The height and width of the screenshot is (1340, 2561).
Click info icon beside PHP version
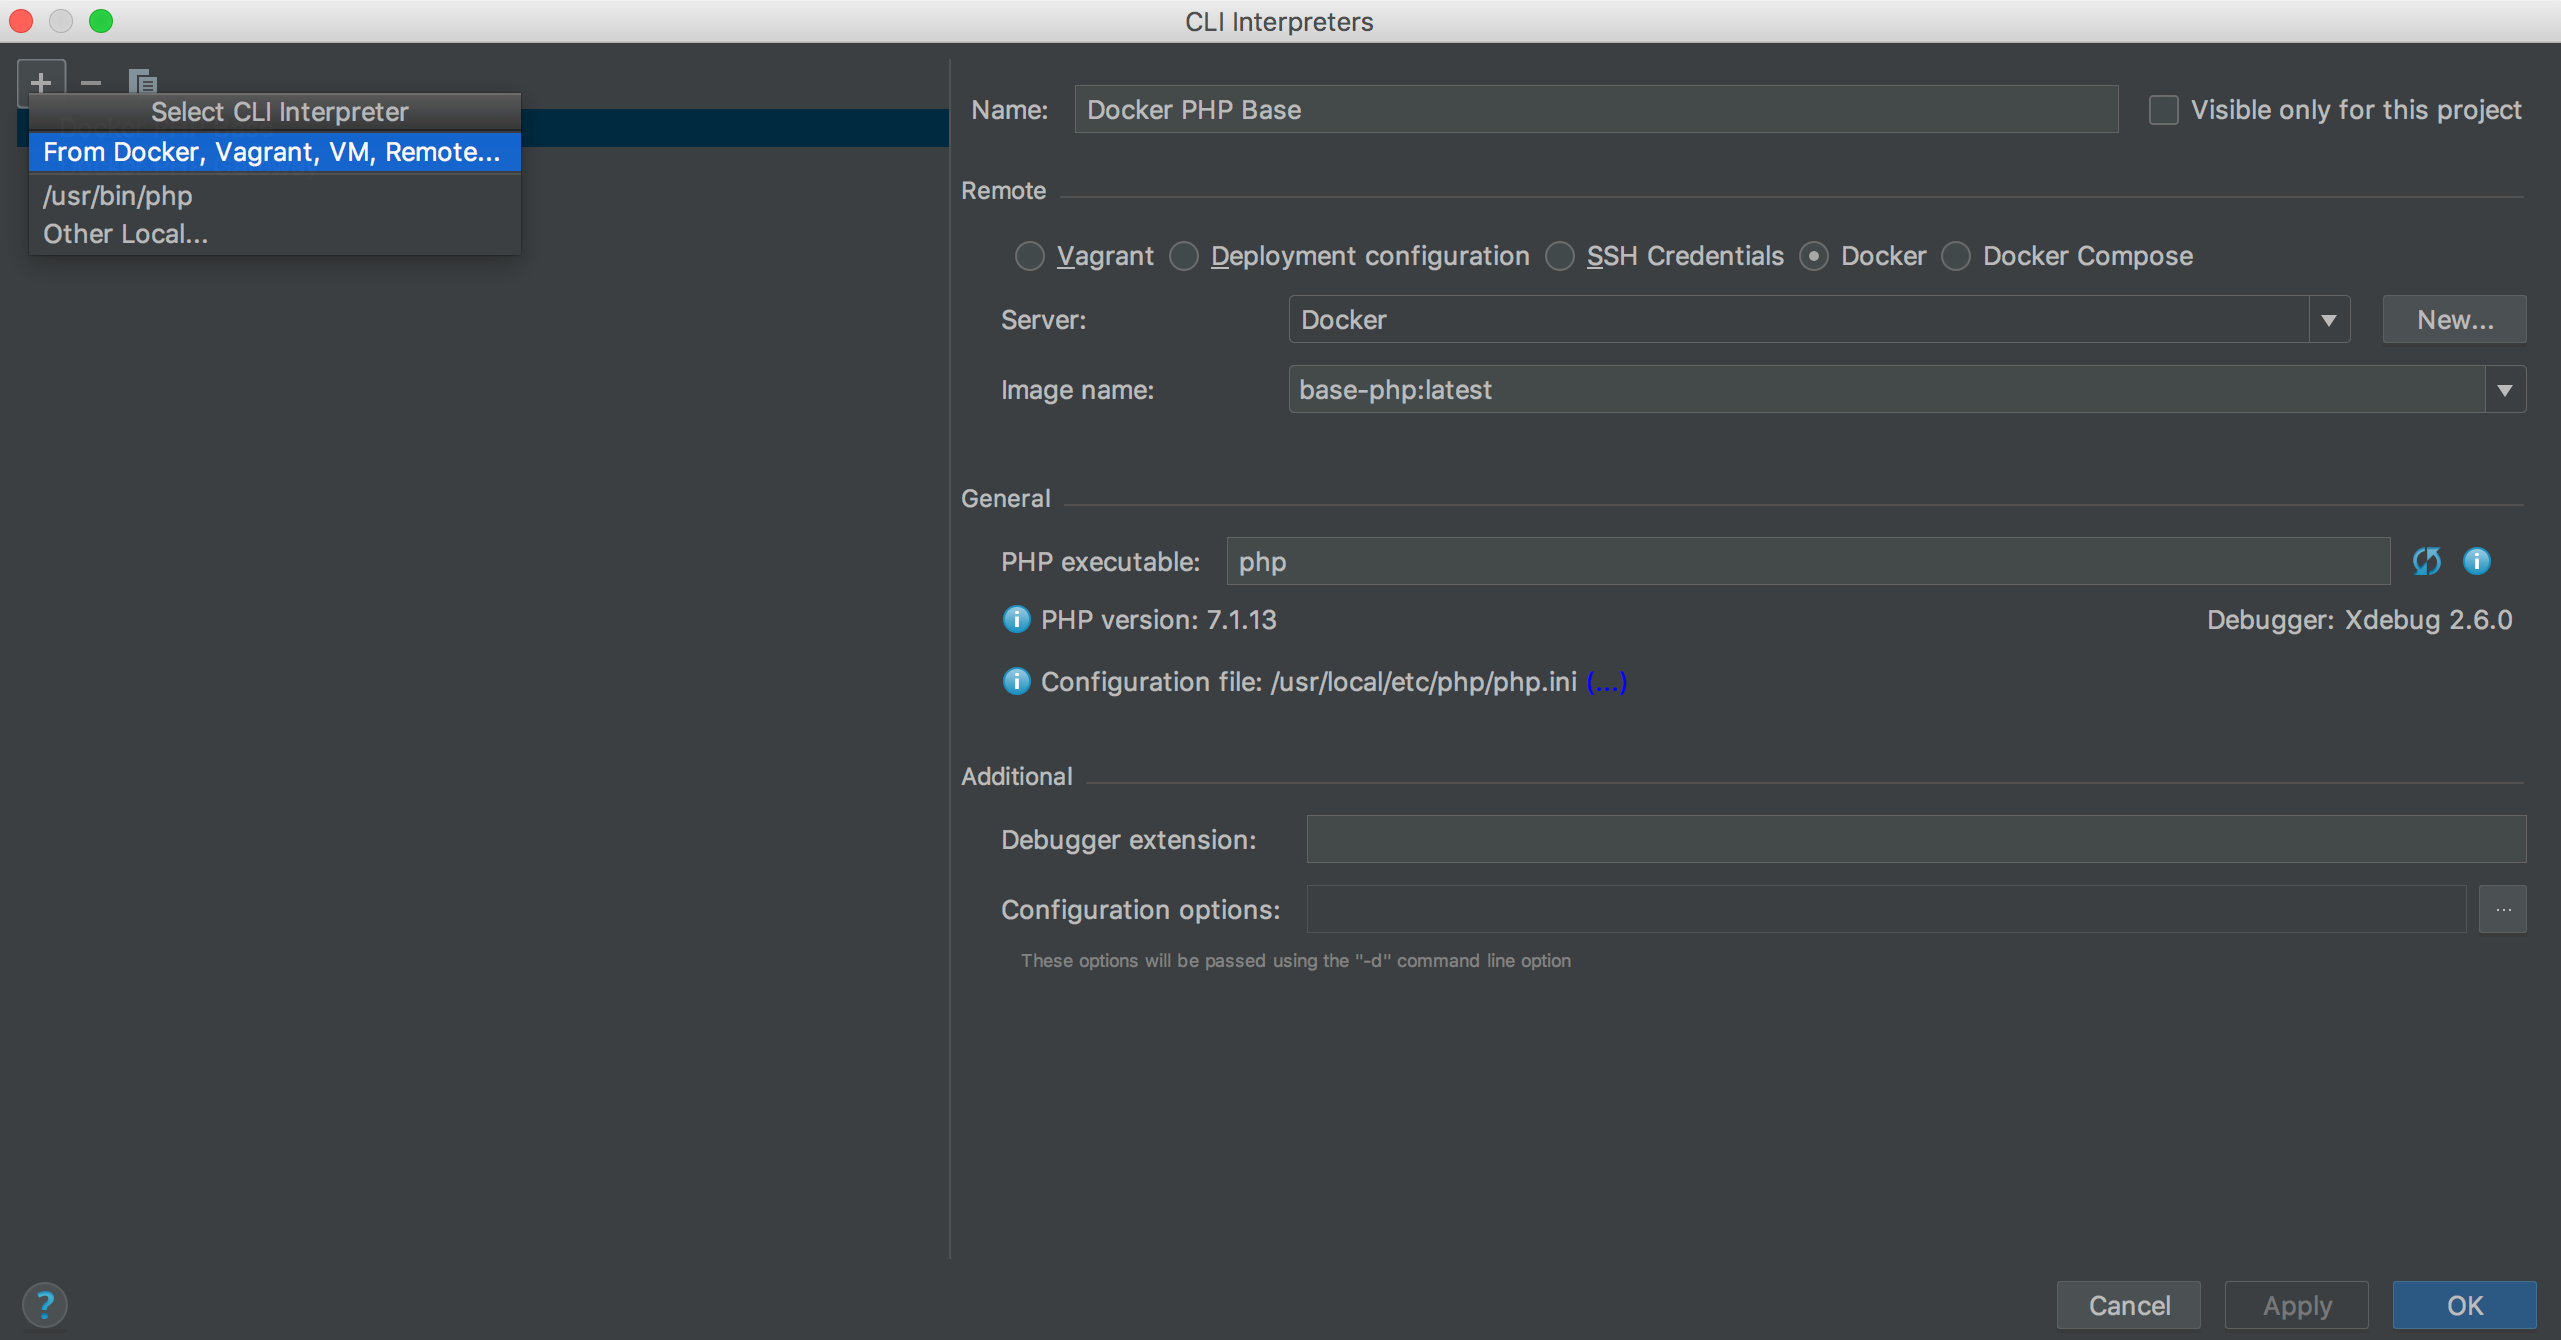click(x=1016, y=620)
